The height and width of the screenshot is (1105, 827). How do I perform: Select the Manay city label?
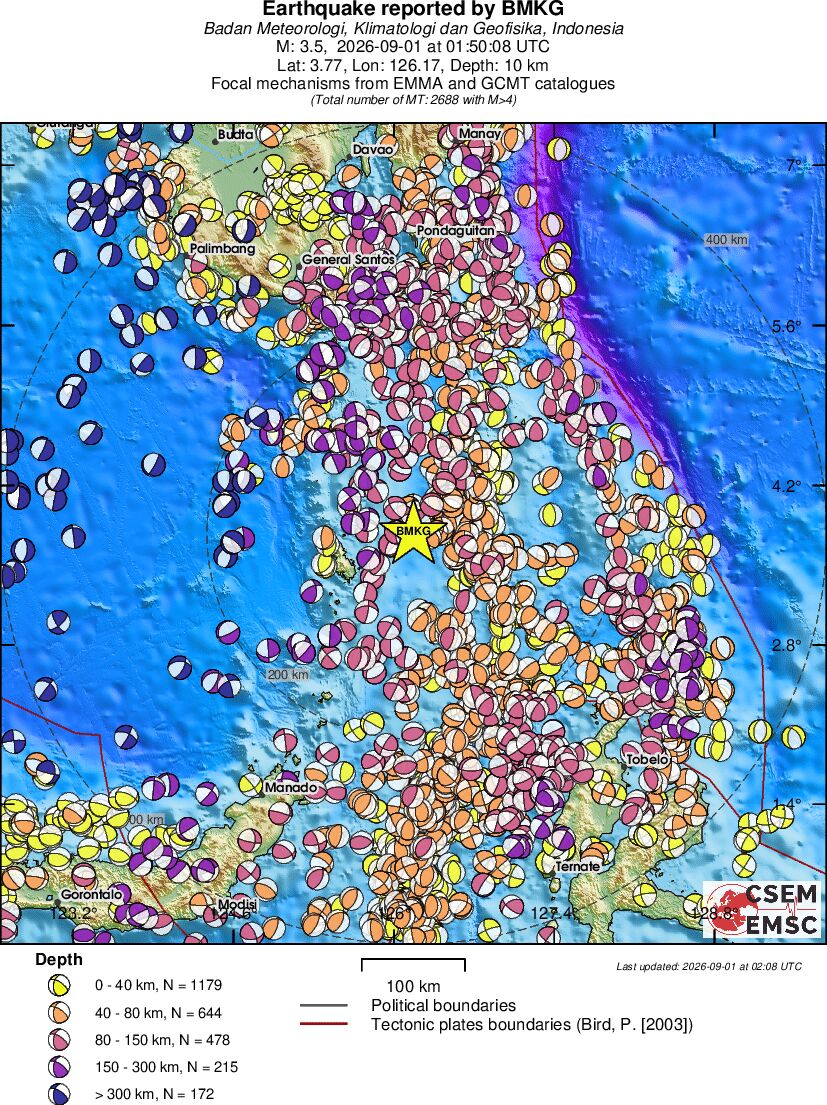pyautogui.click(x=480, y=133)
